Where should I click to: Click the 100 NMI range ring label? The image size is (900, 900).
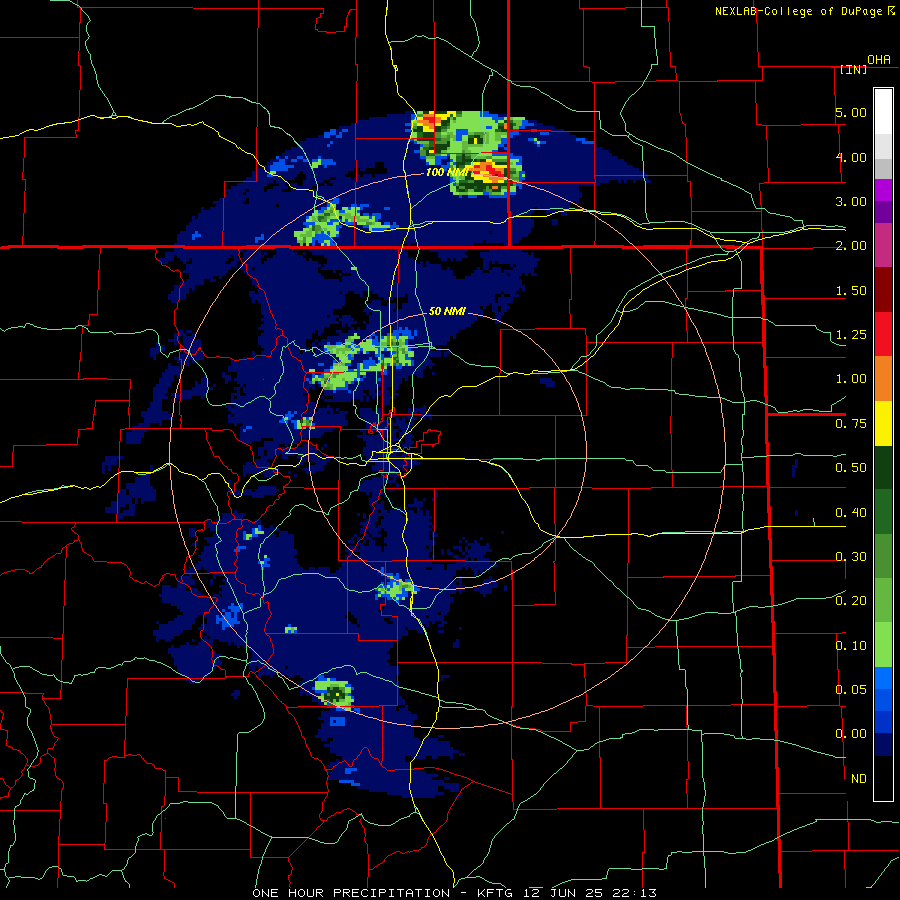(448, 172)
